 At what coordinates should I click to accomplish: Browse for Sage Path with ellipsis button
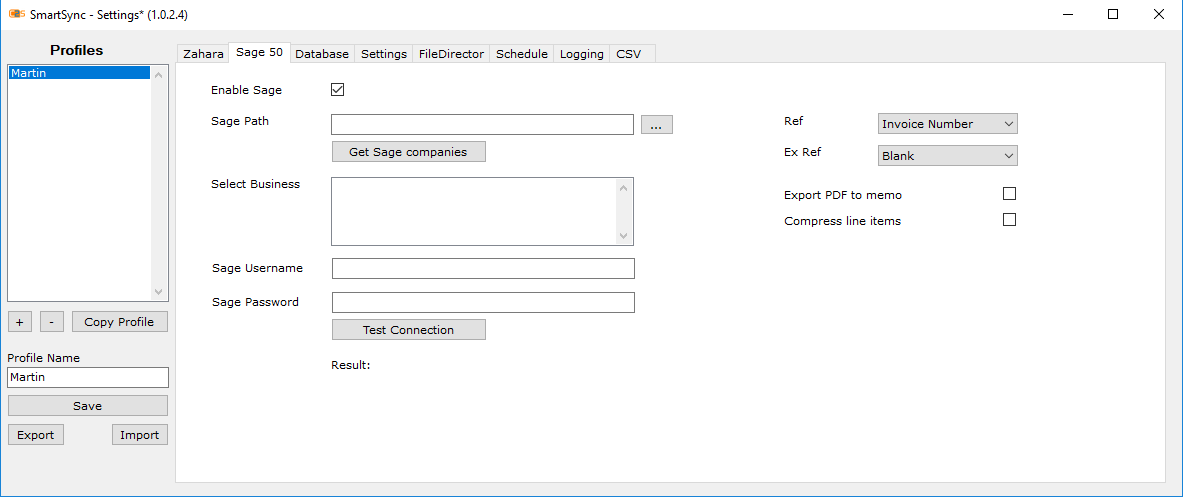point(656,125)
